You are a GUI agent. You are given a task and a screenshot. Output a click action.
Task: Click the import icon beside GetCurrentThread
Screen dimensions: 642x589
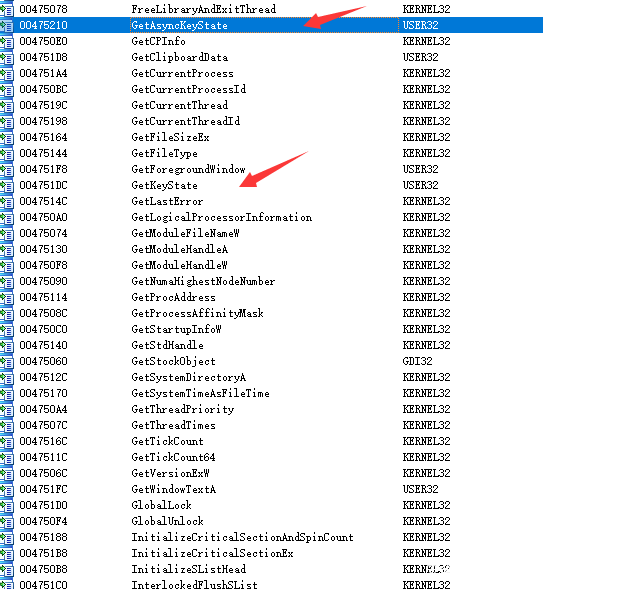point(7,106)
